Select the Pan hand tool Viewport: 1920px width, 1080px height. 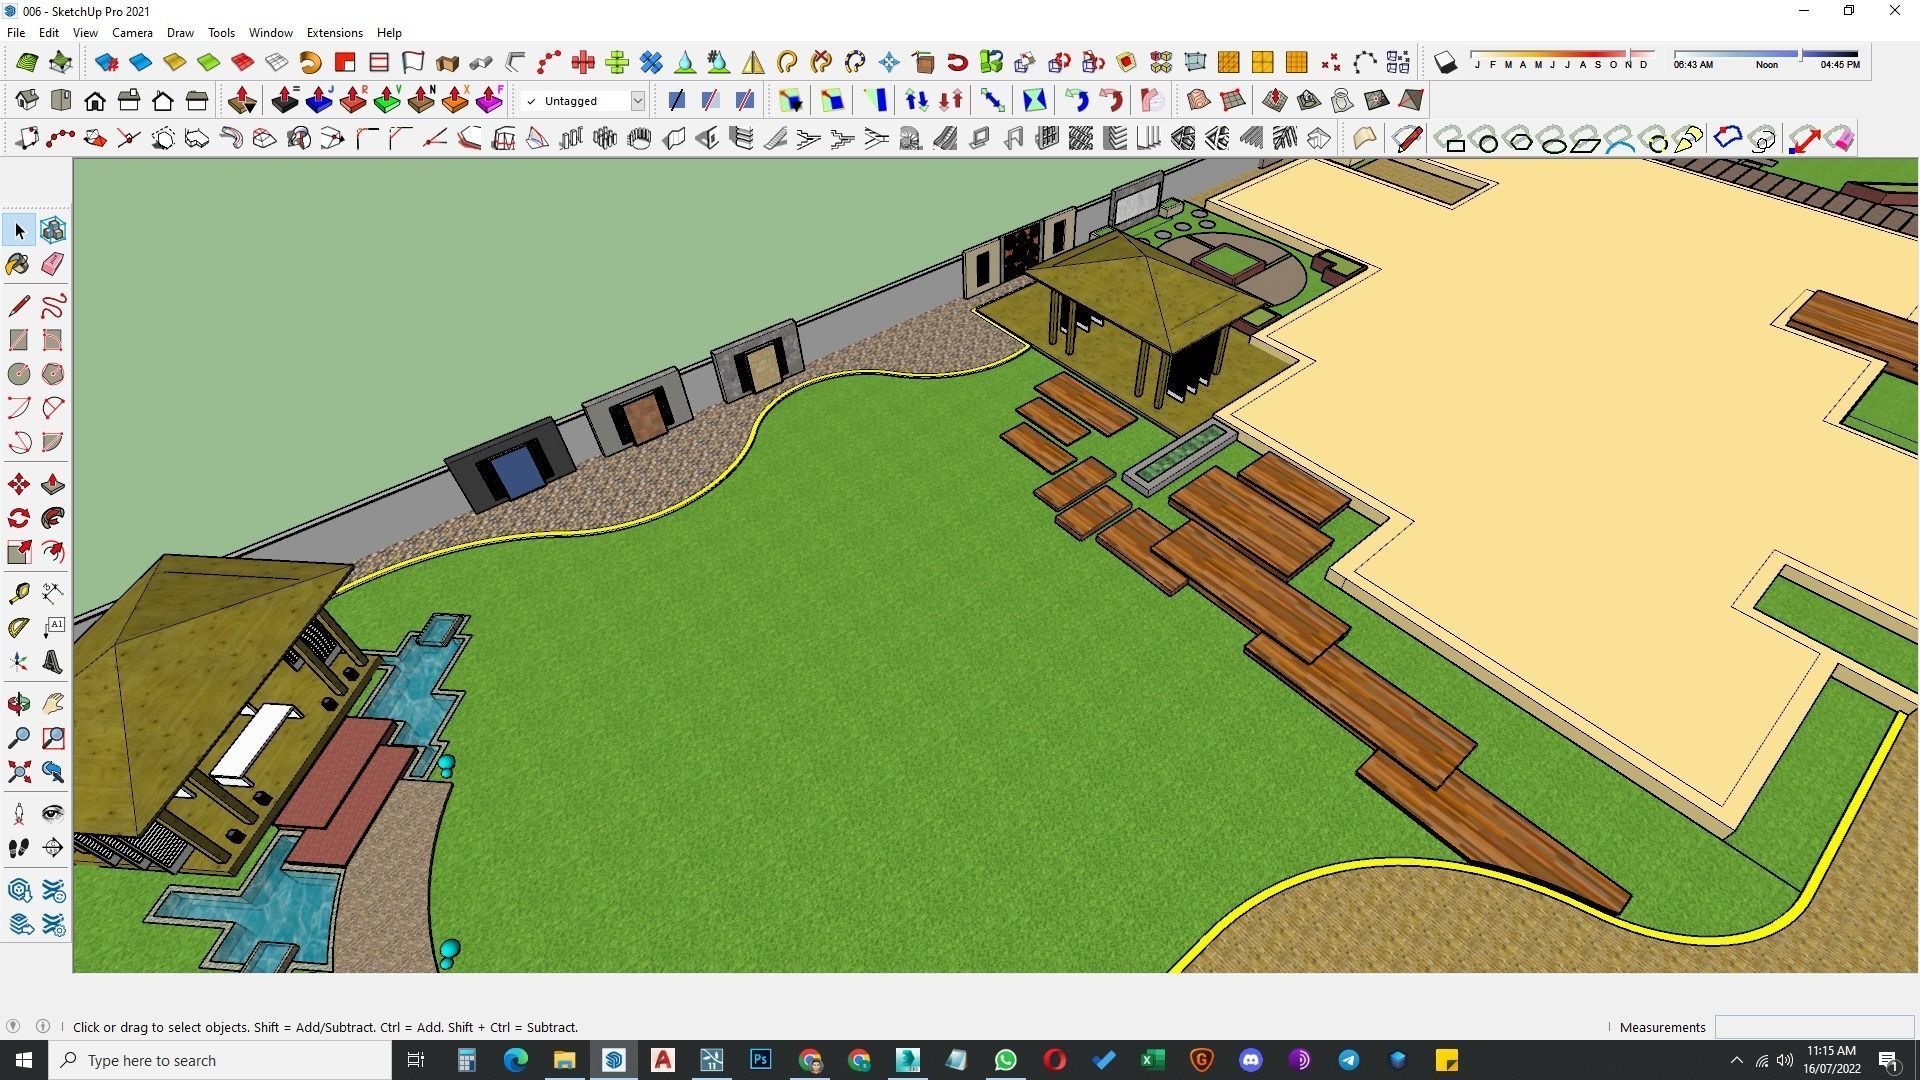coord(53,704)
